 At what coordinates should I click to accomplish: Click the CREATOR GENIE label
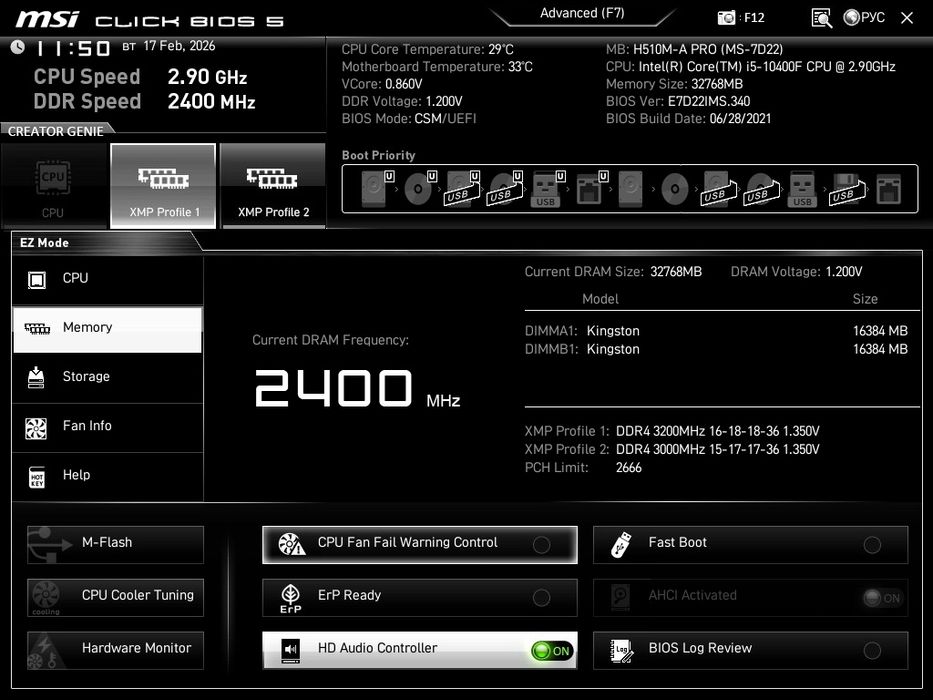(x=55, y=132)
